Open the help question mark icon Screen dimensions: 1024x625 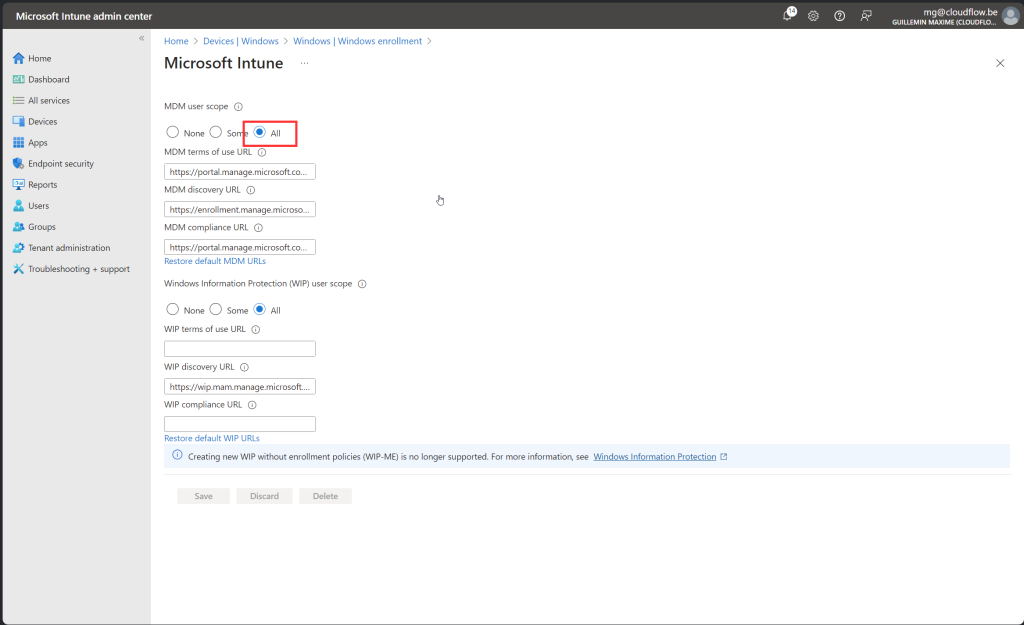click(840, 16)
